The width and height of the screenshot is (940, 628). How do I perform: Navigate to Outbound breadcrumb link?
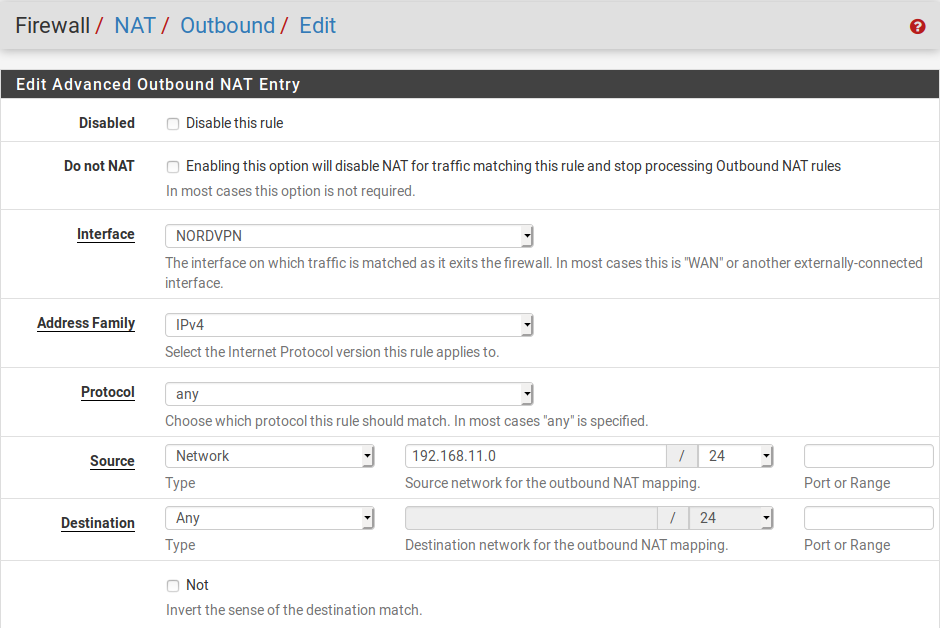pyautogui.click(x=227, y=26)
